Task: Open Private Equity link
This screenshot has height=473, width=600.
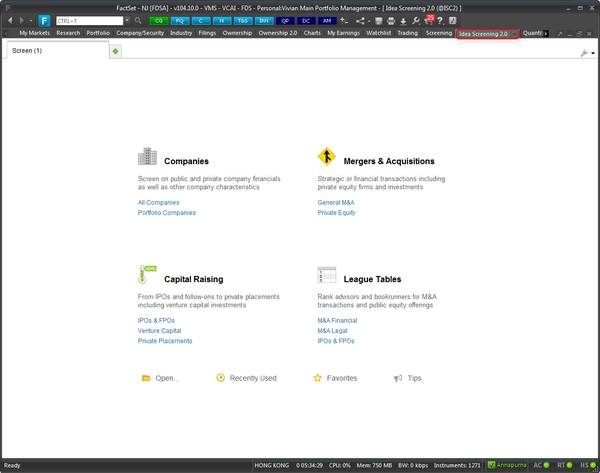Action: tap(336, 213)
